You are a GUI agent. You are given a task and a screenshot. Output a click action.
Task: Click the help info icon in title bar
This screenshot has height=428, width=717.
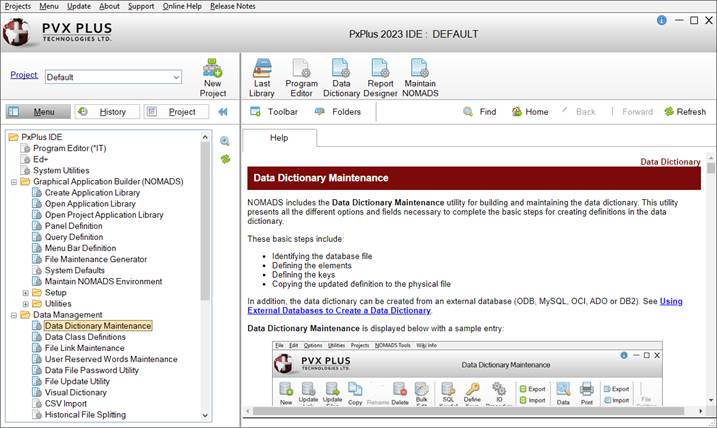662,20
